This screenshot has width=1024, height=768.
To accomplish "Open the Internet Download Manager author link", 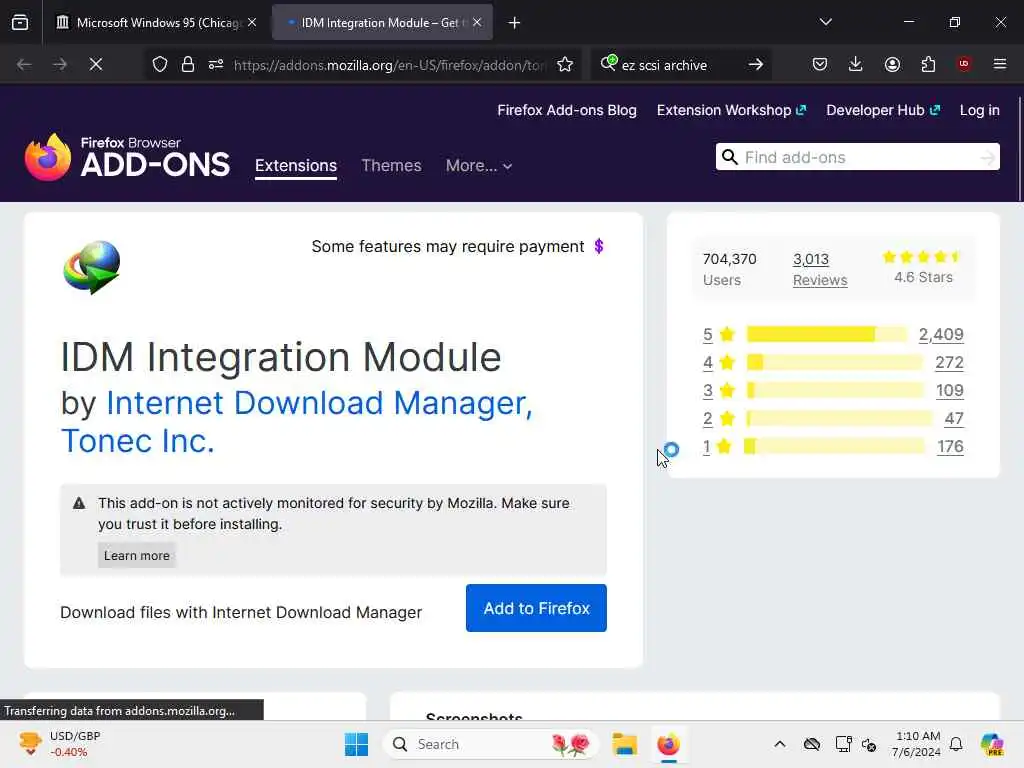I will coord(319,402).
